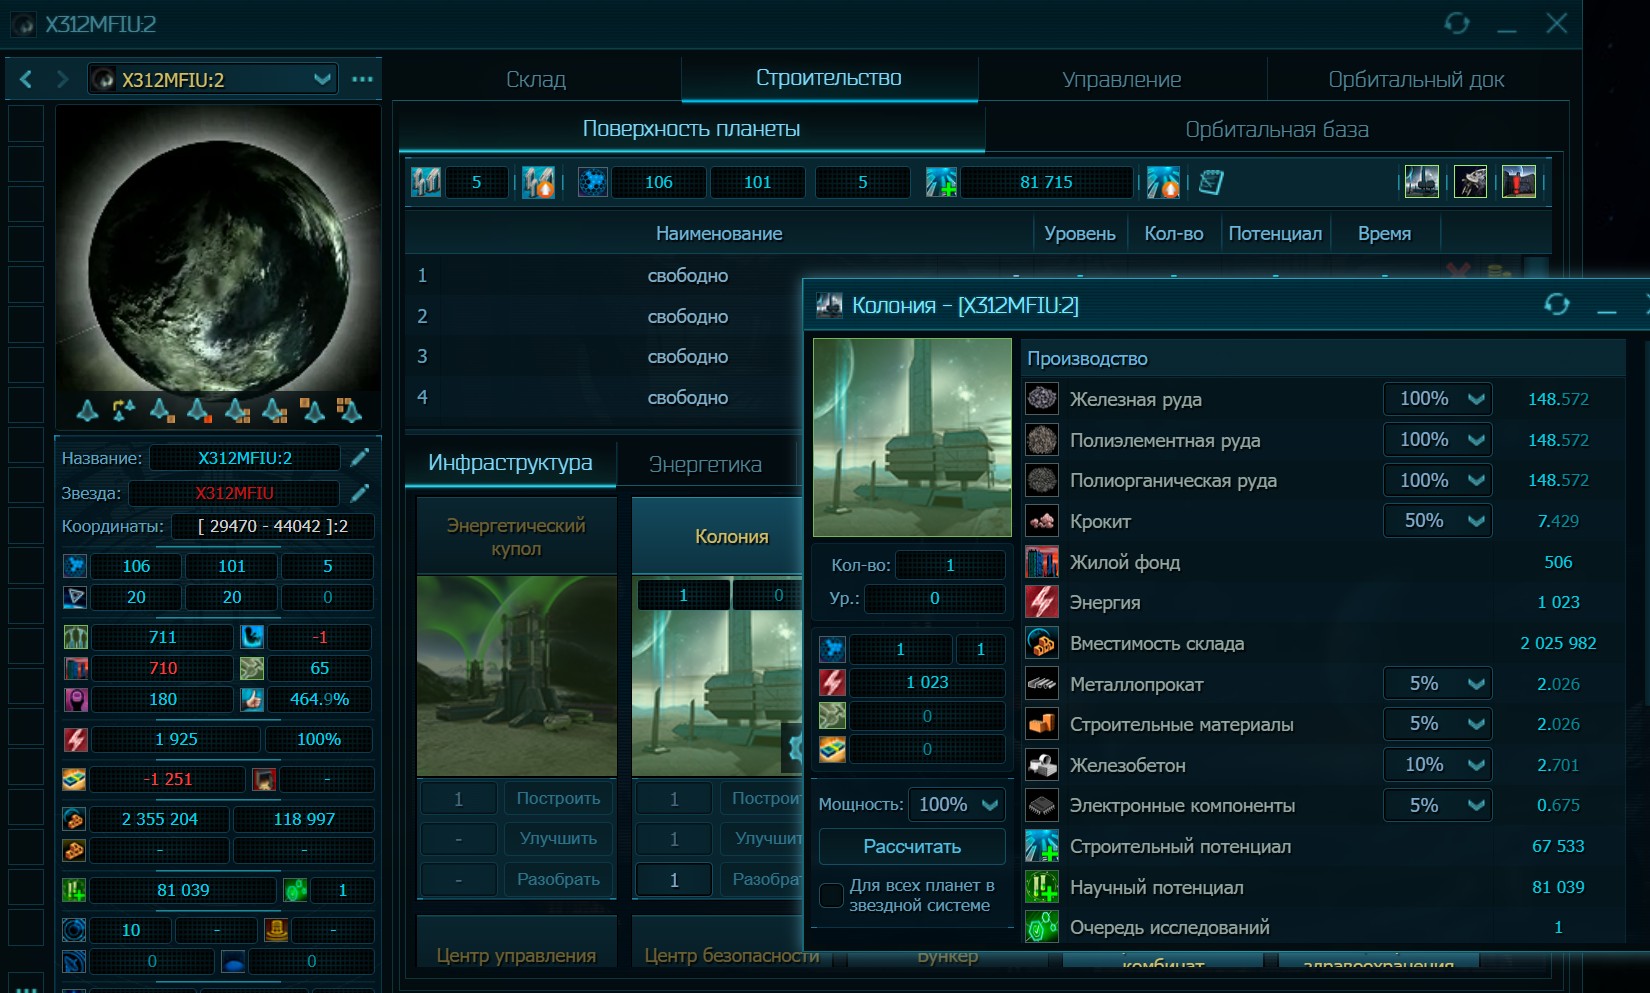The image size is (1650, 993).
Task: Go back with the left arrow icon
Action: pos(26,79)
